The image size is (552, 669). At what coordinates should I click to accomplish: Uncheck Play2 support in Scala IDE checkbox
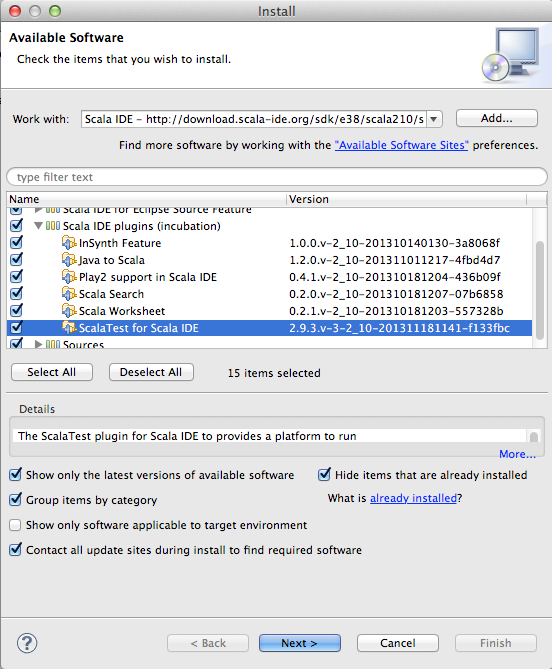click(16, 276)
